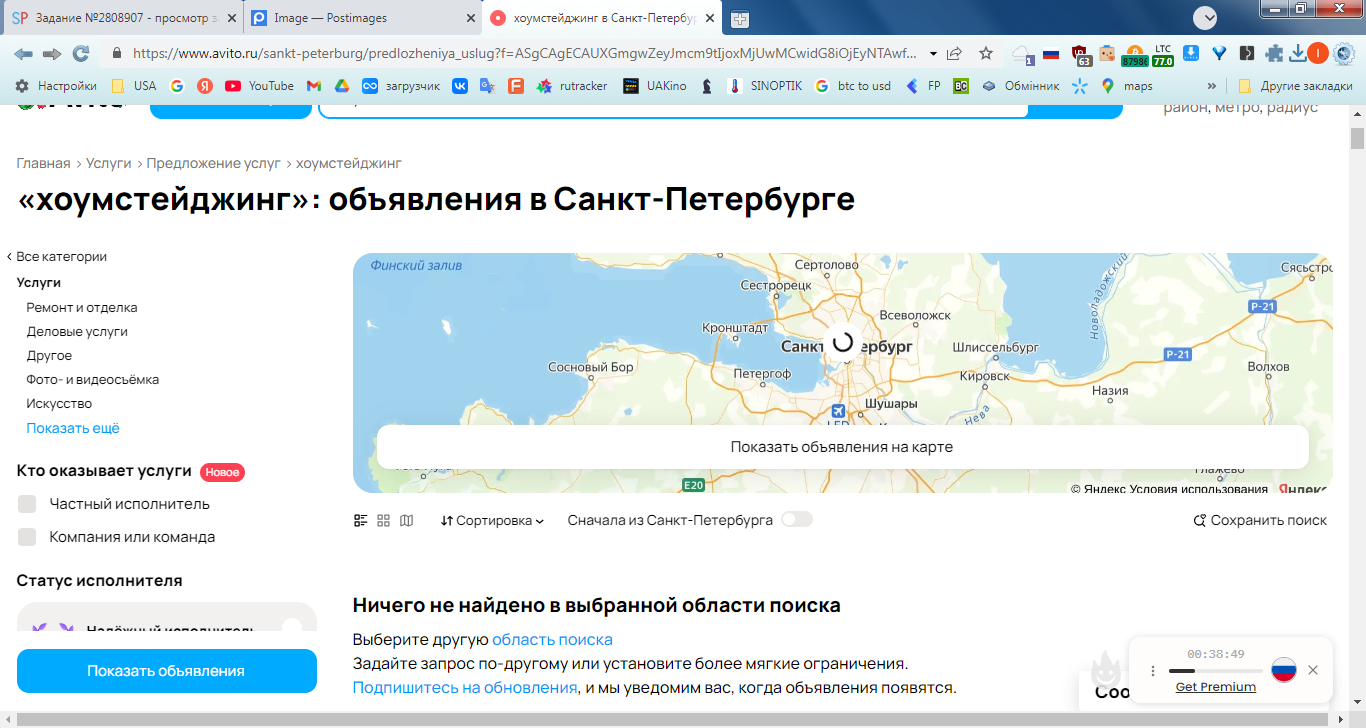Click the Главная breadcrumb link
This screenshot has height=728, width=1366.
point(43,163)
